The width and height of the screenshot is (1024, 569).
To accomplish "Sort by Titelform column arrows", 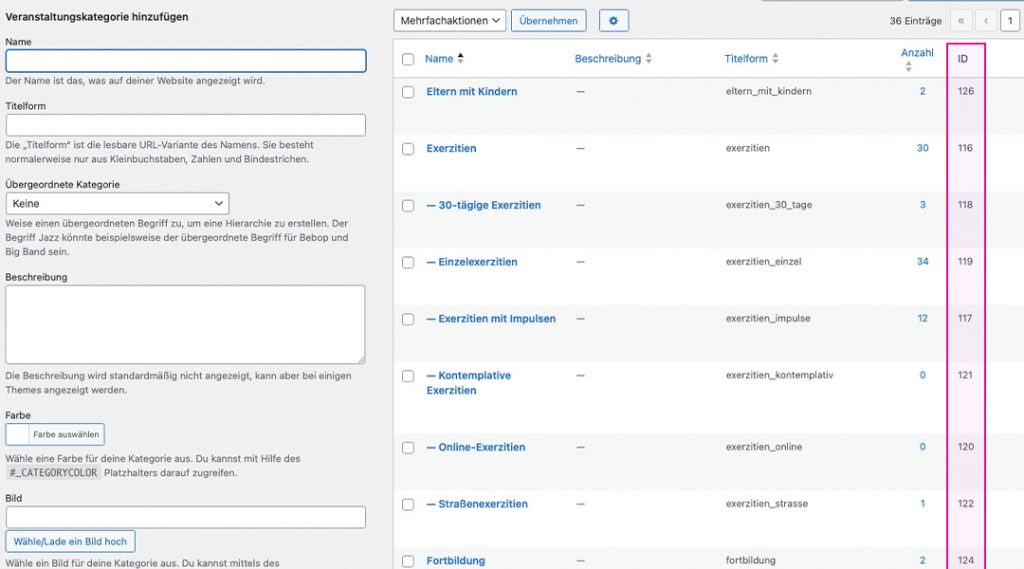I will point(775,59).
